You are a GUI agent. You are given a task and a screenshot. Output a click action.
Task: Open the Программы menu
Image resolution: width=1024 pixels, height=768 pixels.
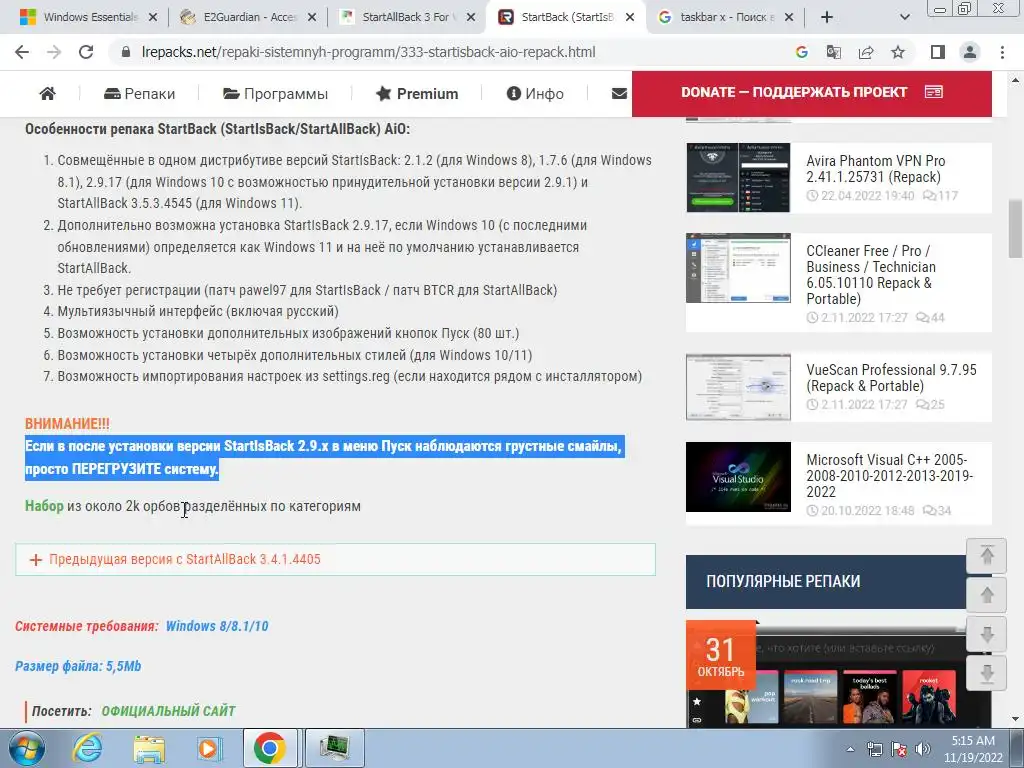pos(275,94)
